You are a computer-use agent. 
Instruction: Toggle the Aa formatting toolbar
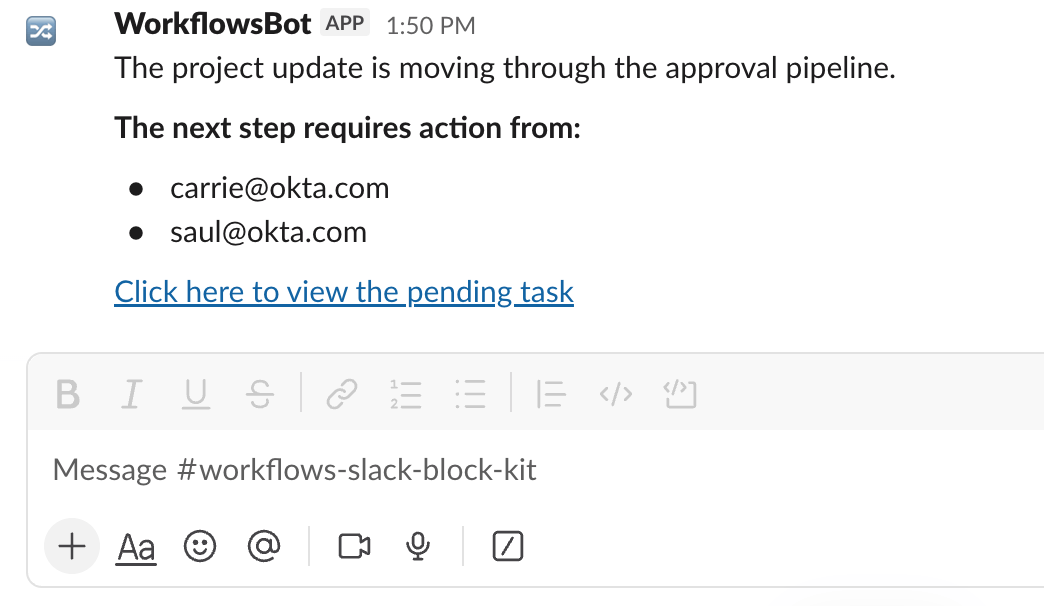point(137,547)
